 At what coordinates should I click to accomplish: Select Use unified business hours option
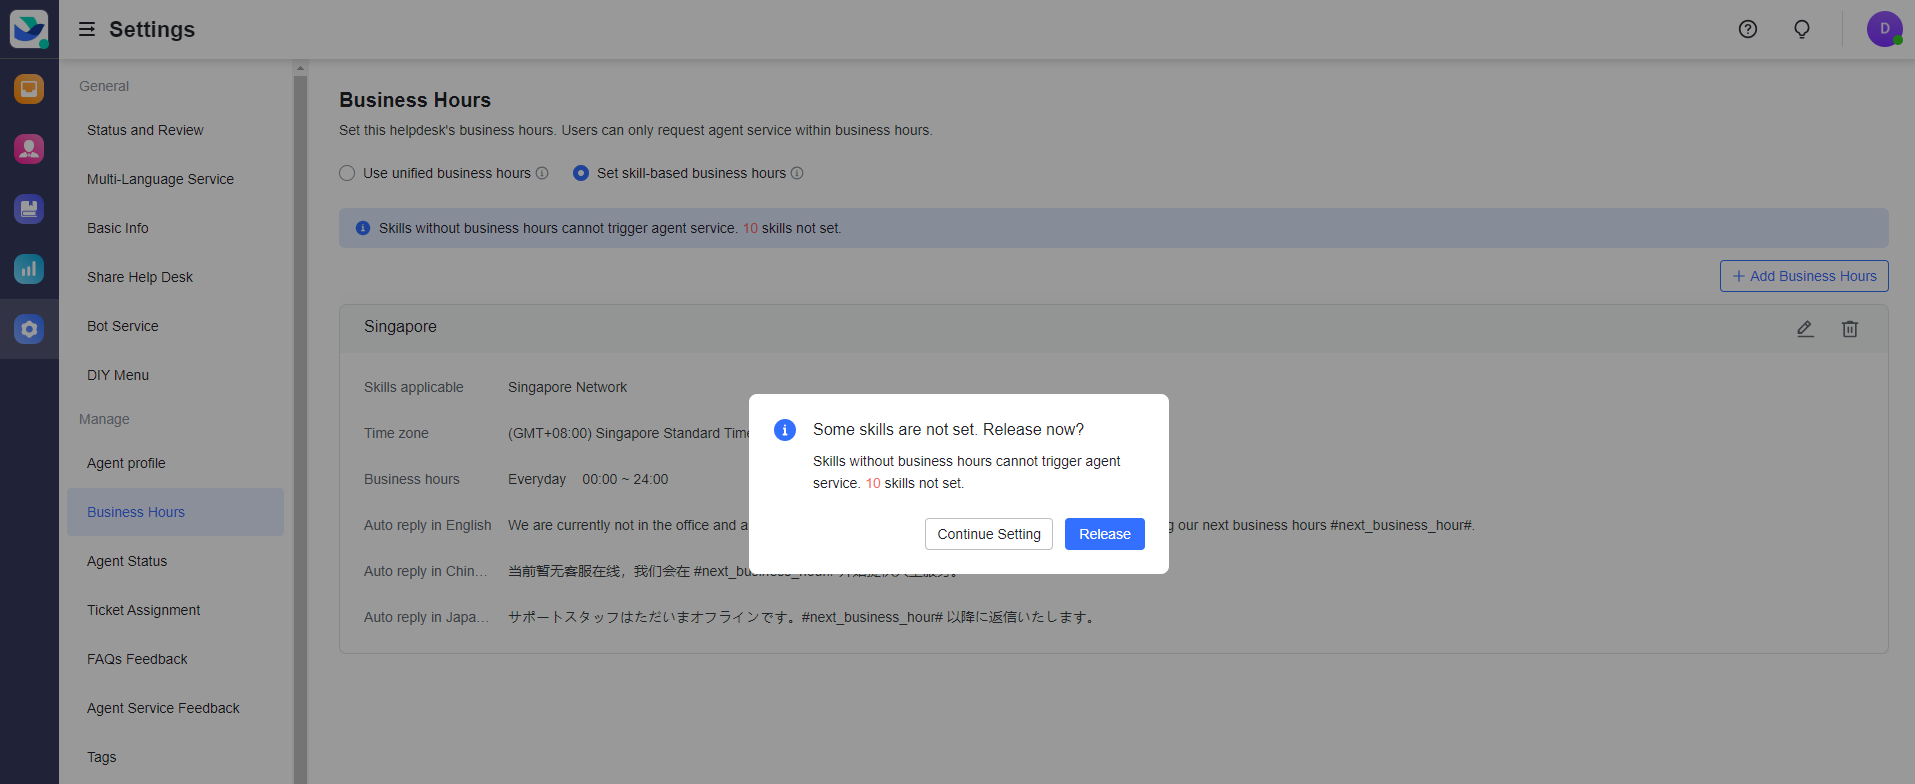pos(347,173)
